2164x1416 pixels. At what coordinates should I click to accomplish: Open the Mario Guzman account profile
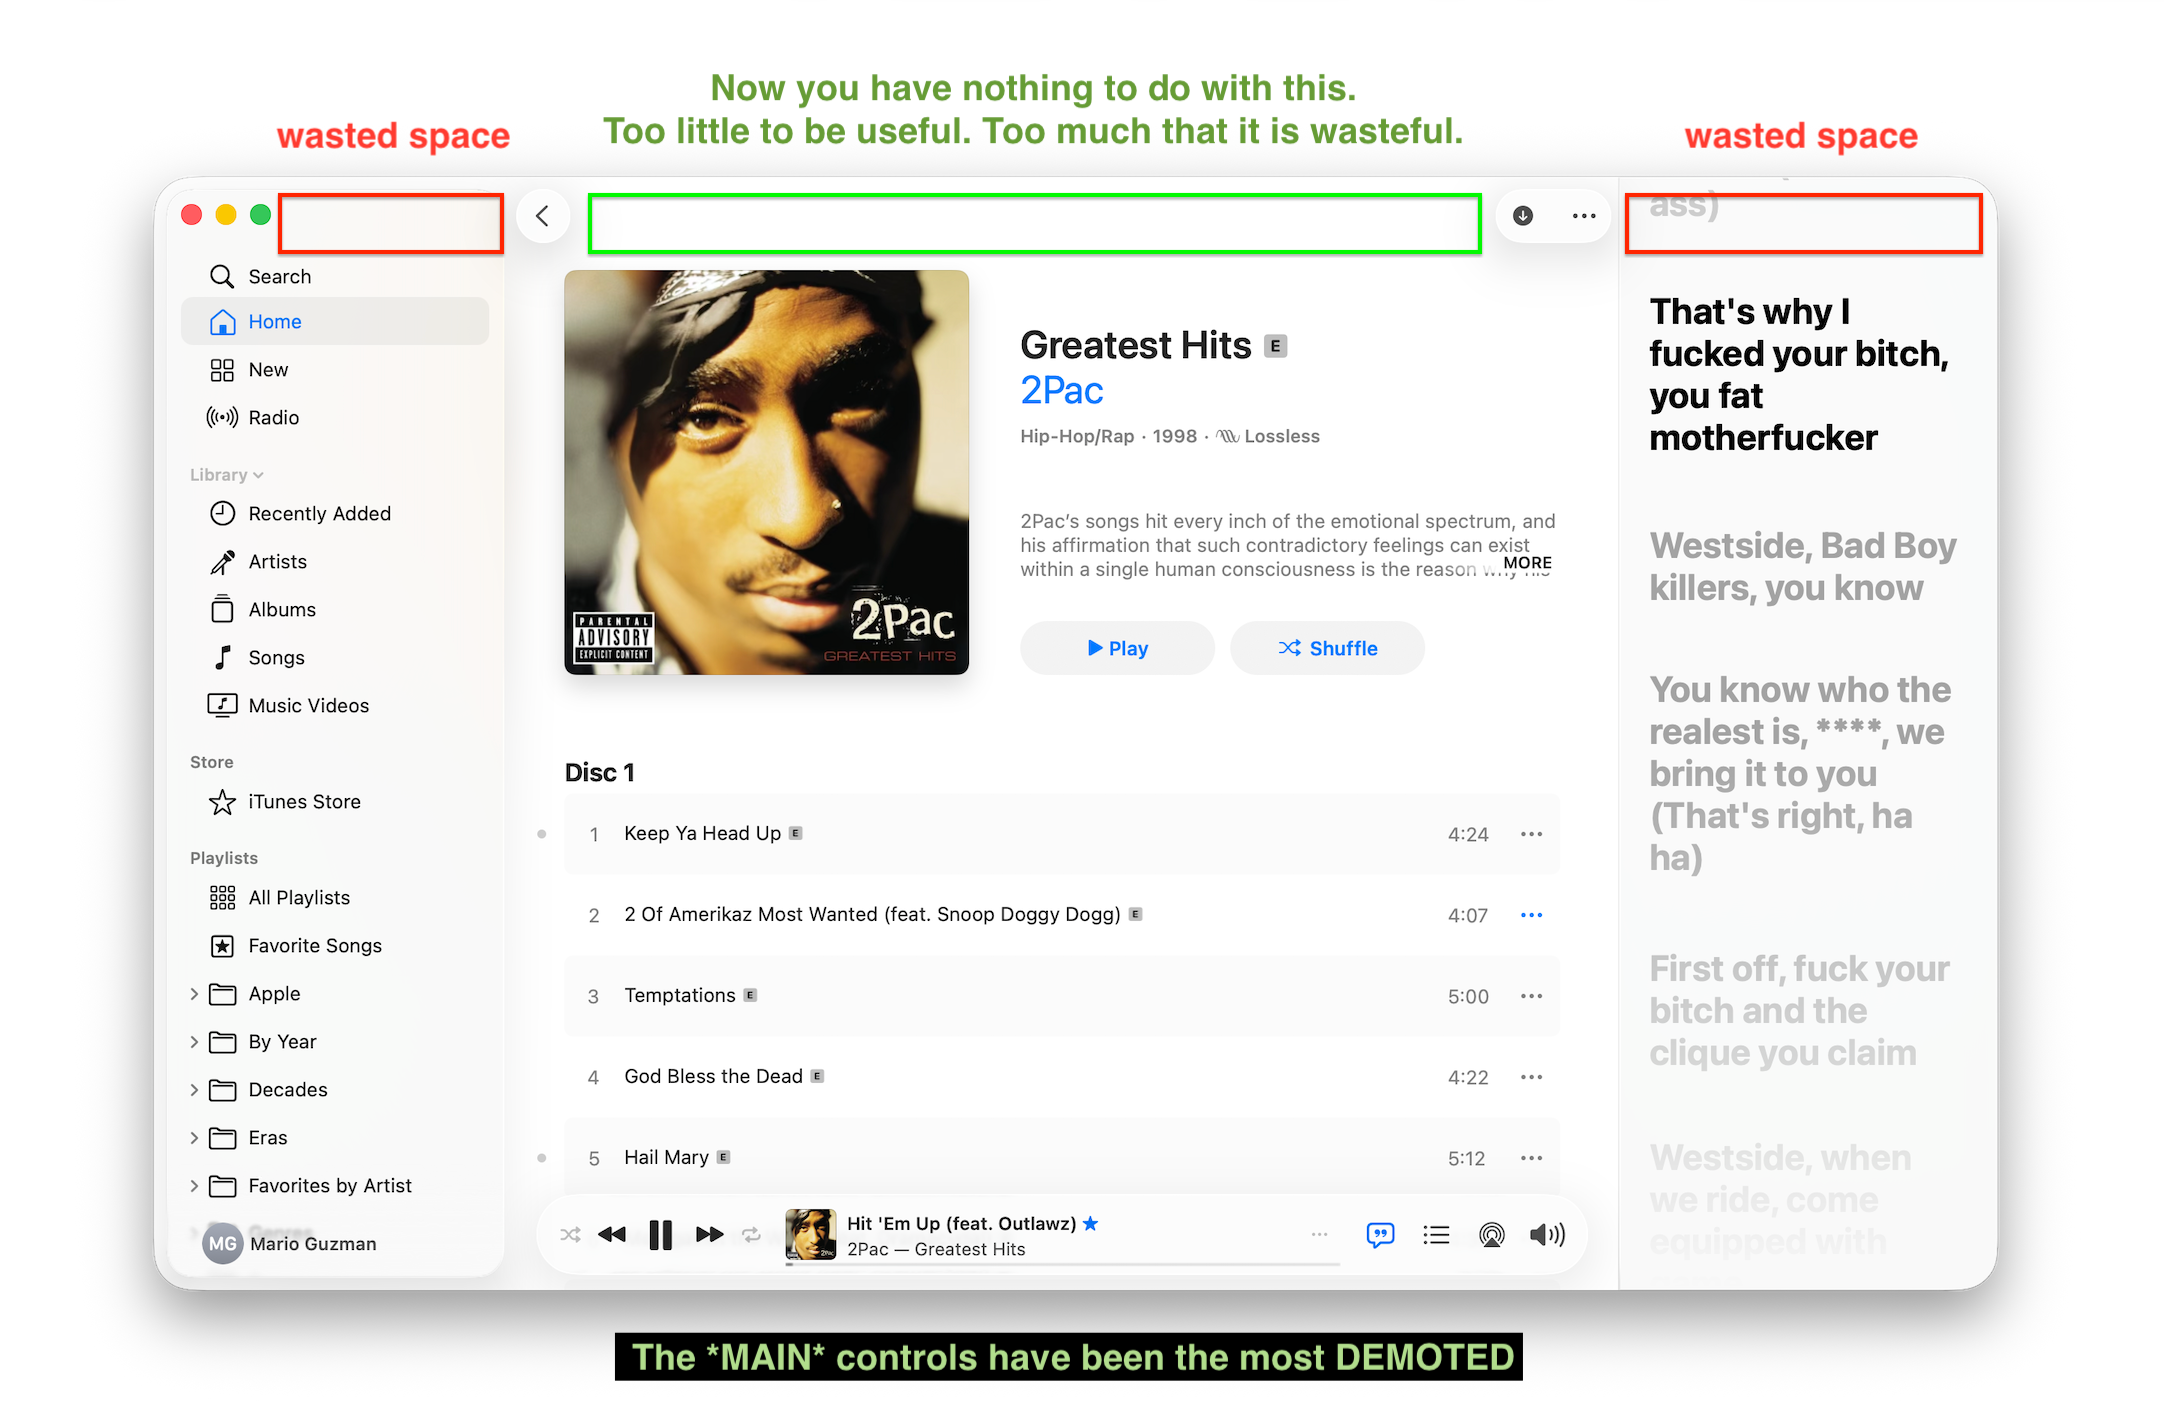(x=290, y=1244)
